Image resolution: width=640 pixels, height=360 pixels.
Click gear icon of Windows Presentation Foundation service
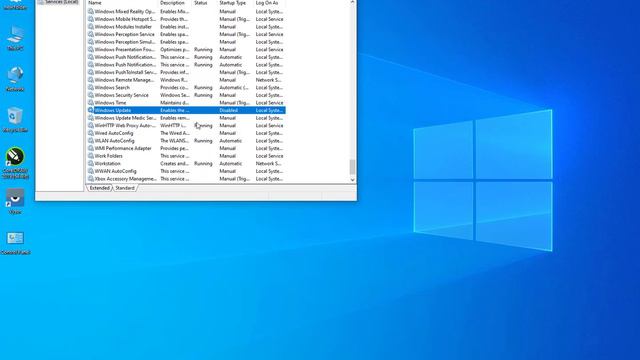tap(91, 49)
